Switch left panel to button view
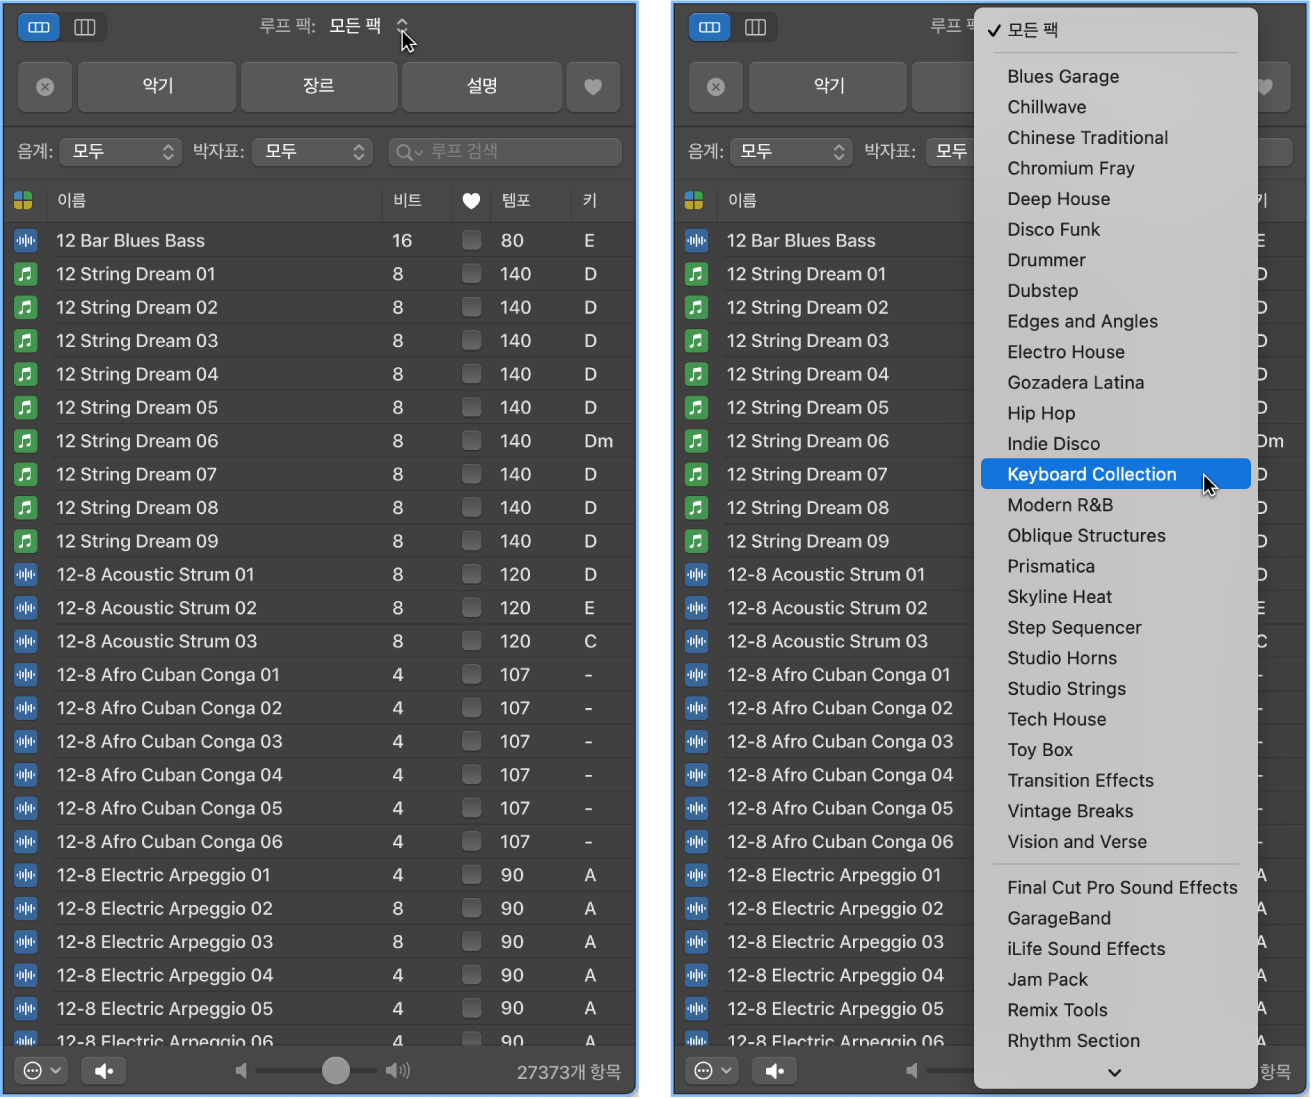 click(x=39, y=27)
